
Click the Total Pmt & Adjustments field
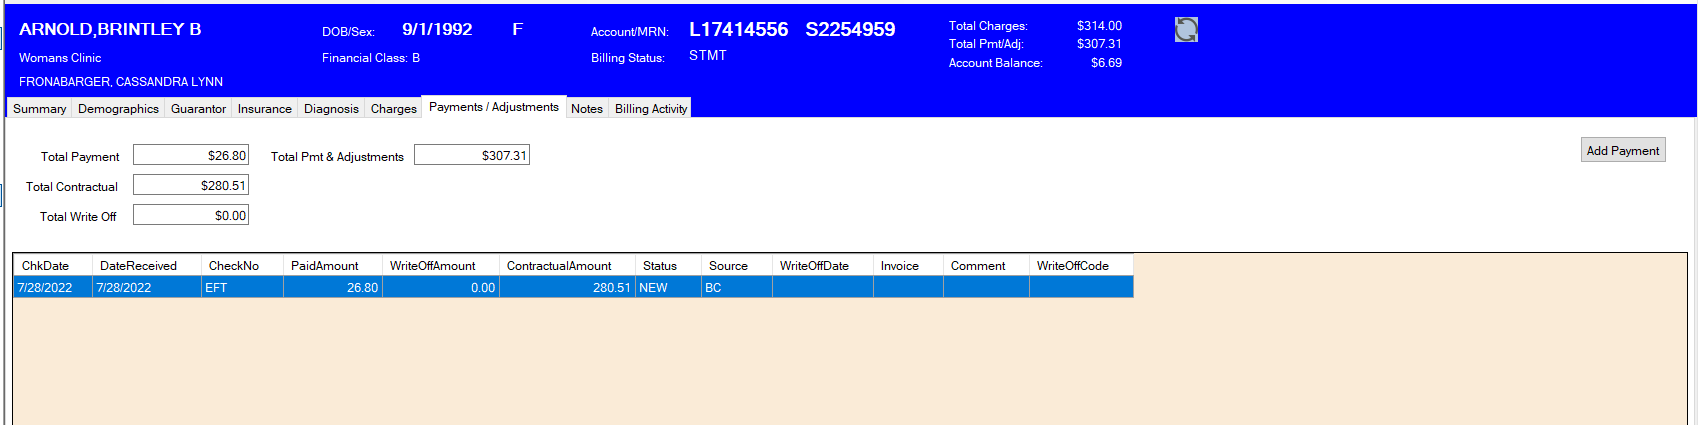coord(471,155)
